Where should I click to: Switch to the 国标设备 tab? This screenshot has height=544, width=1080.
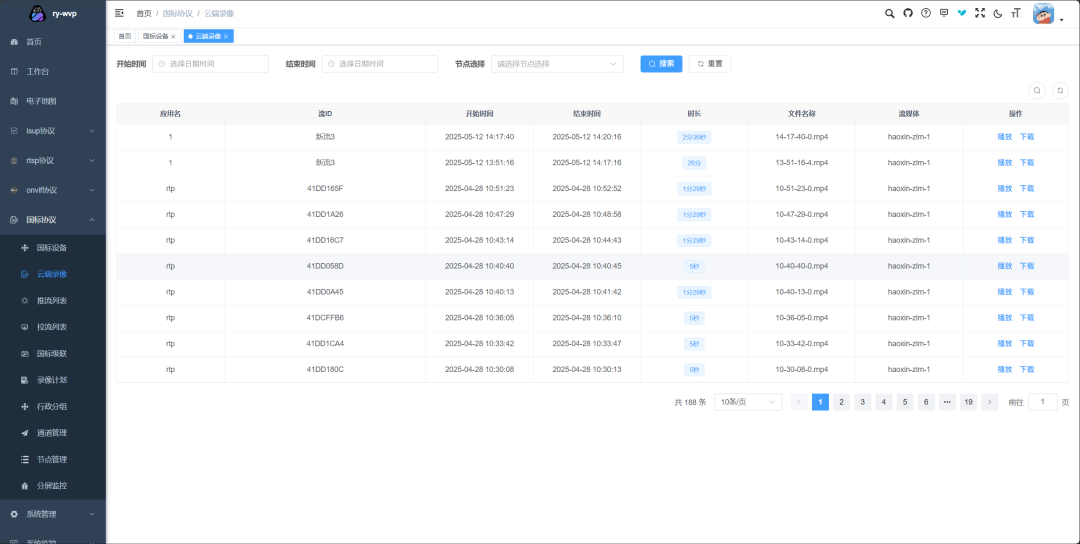point(156,36)
